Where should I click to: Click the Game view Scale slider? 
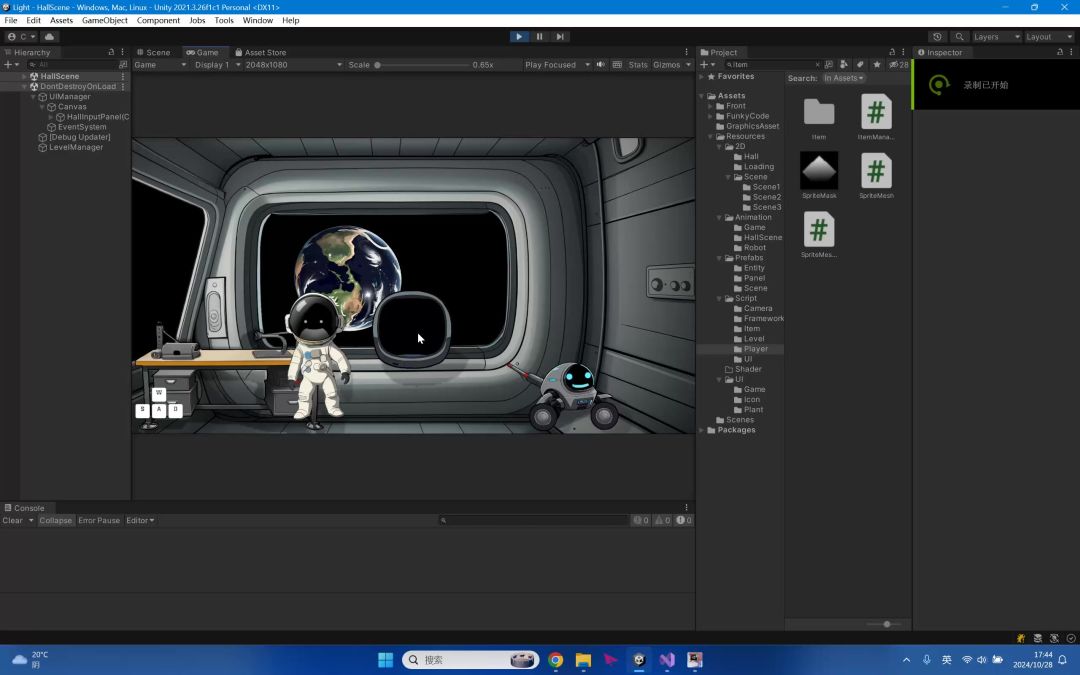tap(423, 65)
